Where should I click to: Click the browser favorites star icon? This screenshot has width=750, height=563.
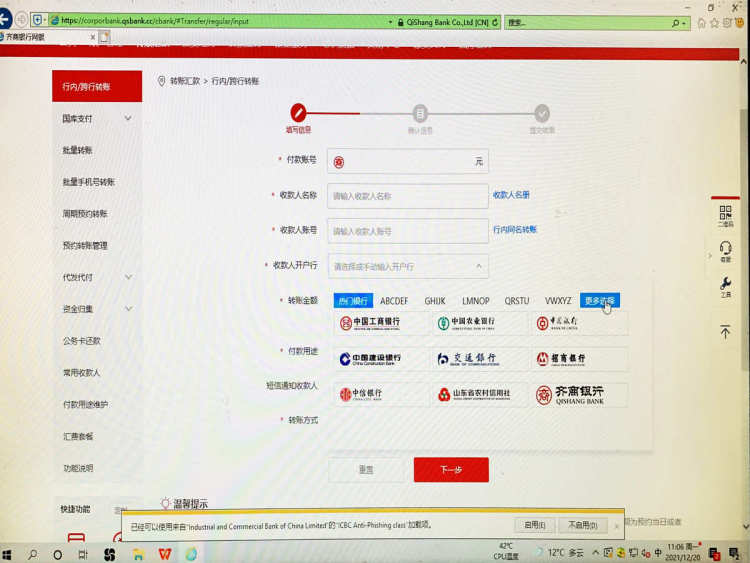pyautogui.click(x=715, y=22)
